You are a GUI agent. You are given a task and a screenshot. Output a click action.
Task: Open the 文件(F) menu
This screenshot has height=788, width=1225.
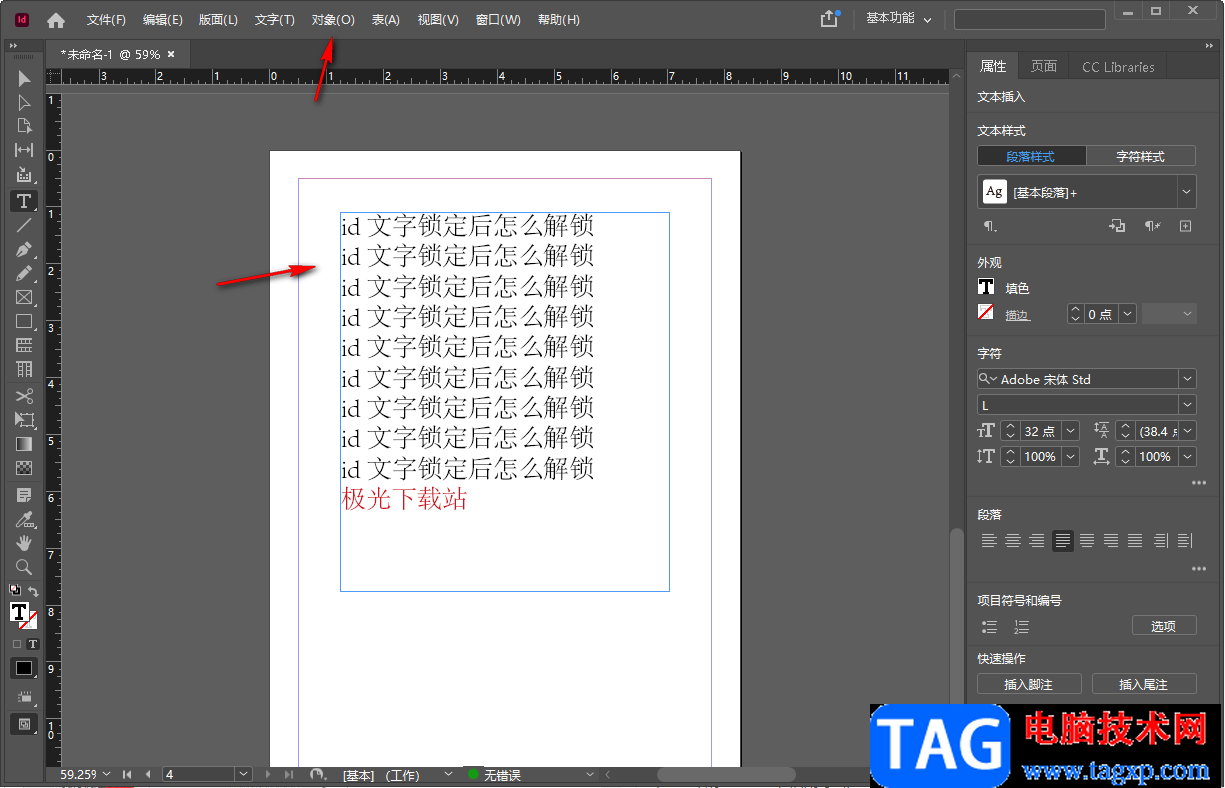point(106,20)
